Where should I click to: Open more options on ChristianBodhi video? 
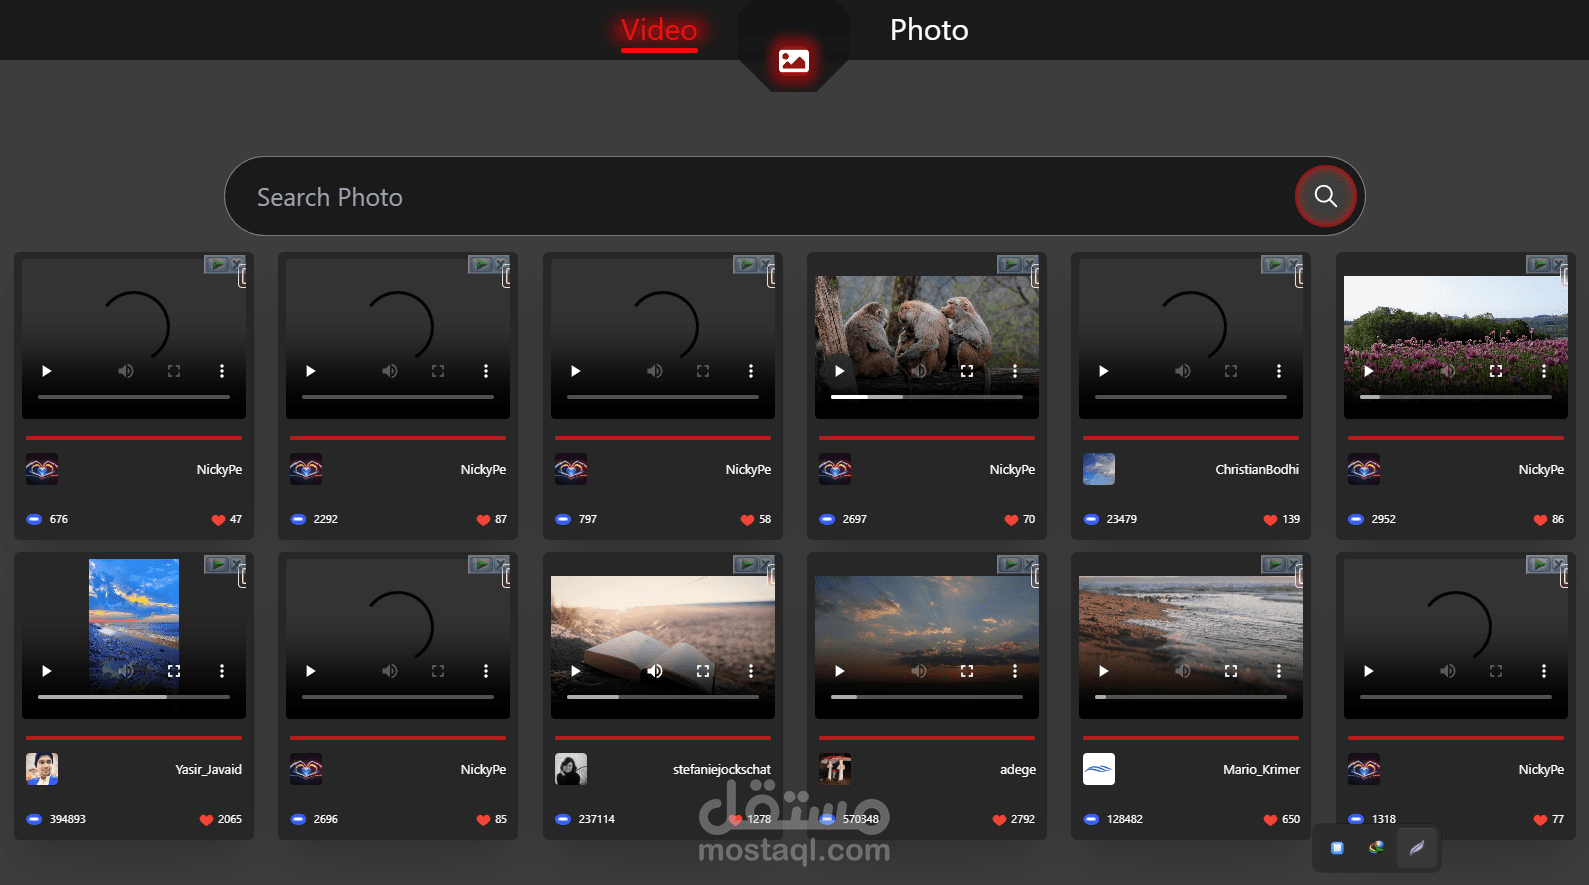point(1279,371)
